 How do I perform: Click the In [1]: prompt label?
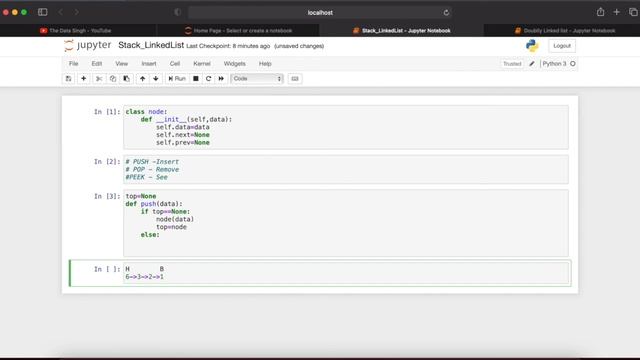[x=107, y=112]
